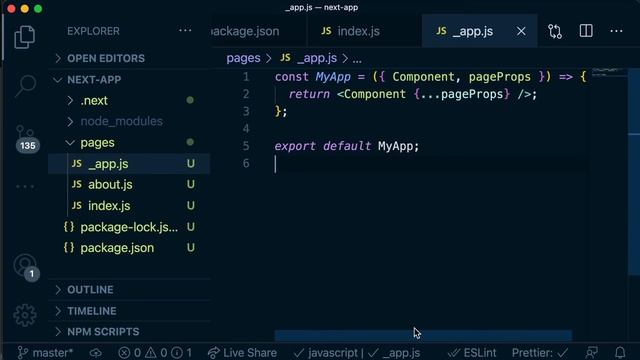
Task: Split the editor to the right
Action: point(586,31)
